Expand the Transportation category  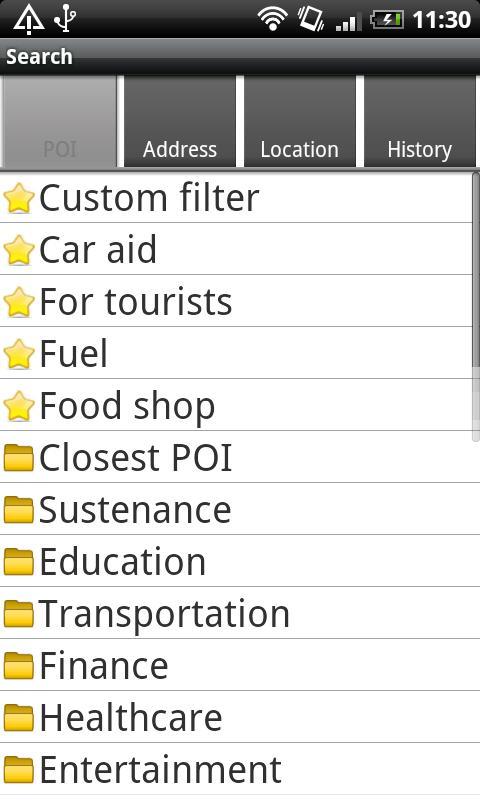point(240,613)
